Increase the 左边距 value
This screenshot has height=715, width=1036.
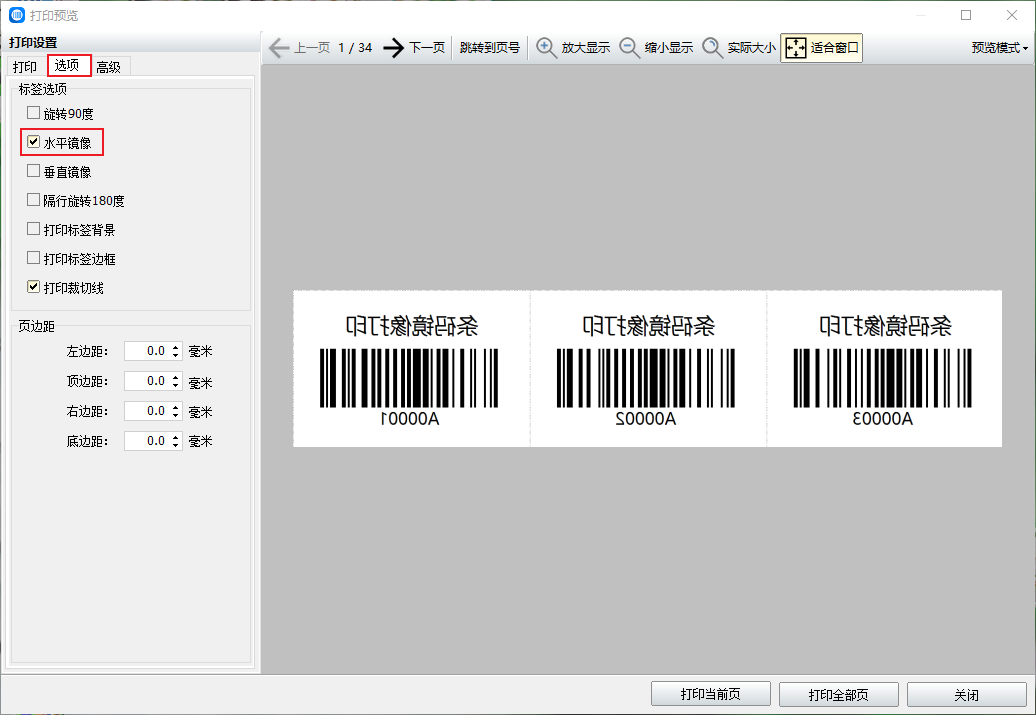pos(176,347)
